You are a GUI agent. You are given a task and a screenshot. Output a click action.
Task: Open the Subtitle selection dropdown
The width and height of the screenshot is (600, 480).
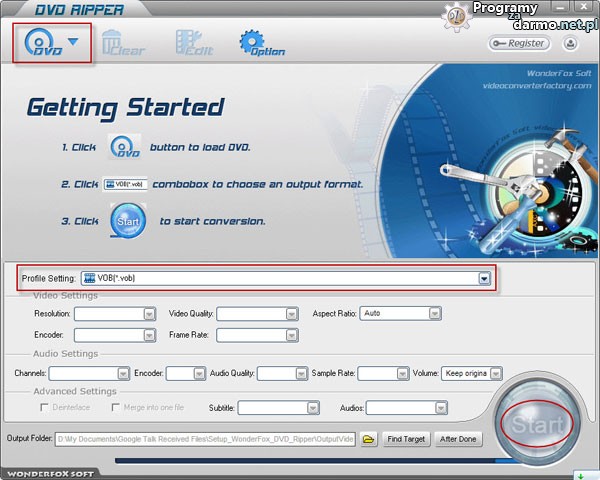(314, 408)
